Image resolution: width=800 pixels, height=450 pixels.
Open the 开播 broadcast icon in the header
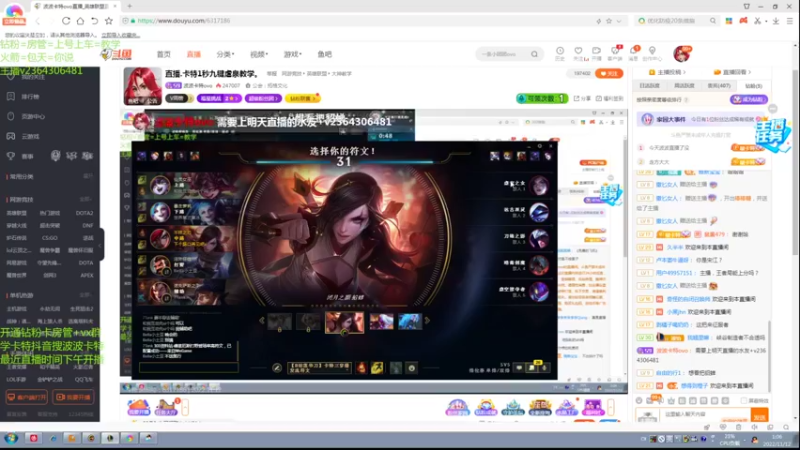tap(596, 54)
